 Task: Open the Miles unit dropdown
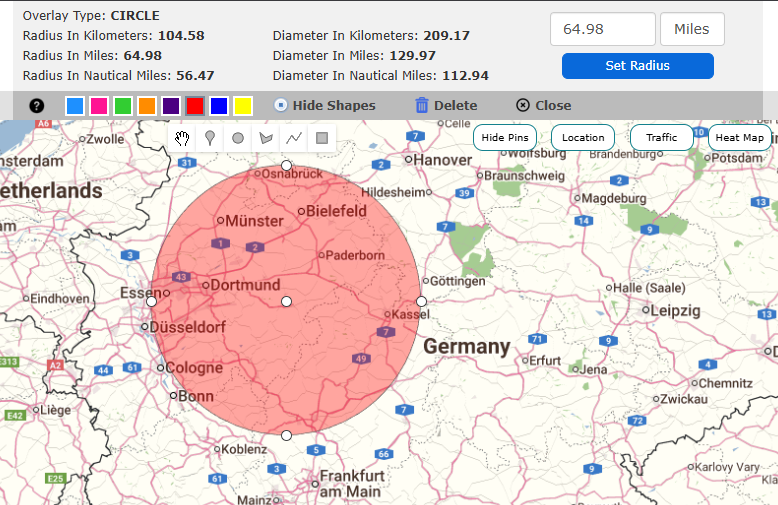[x=692, y=29]
